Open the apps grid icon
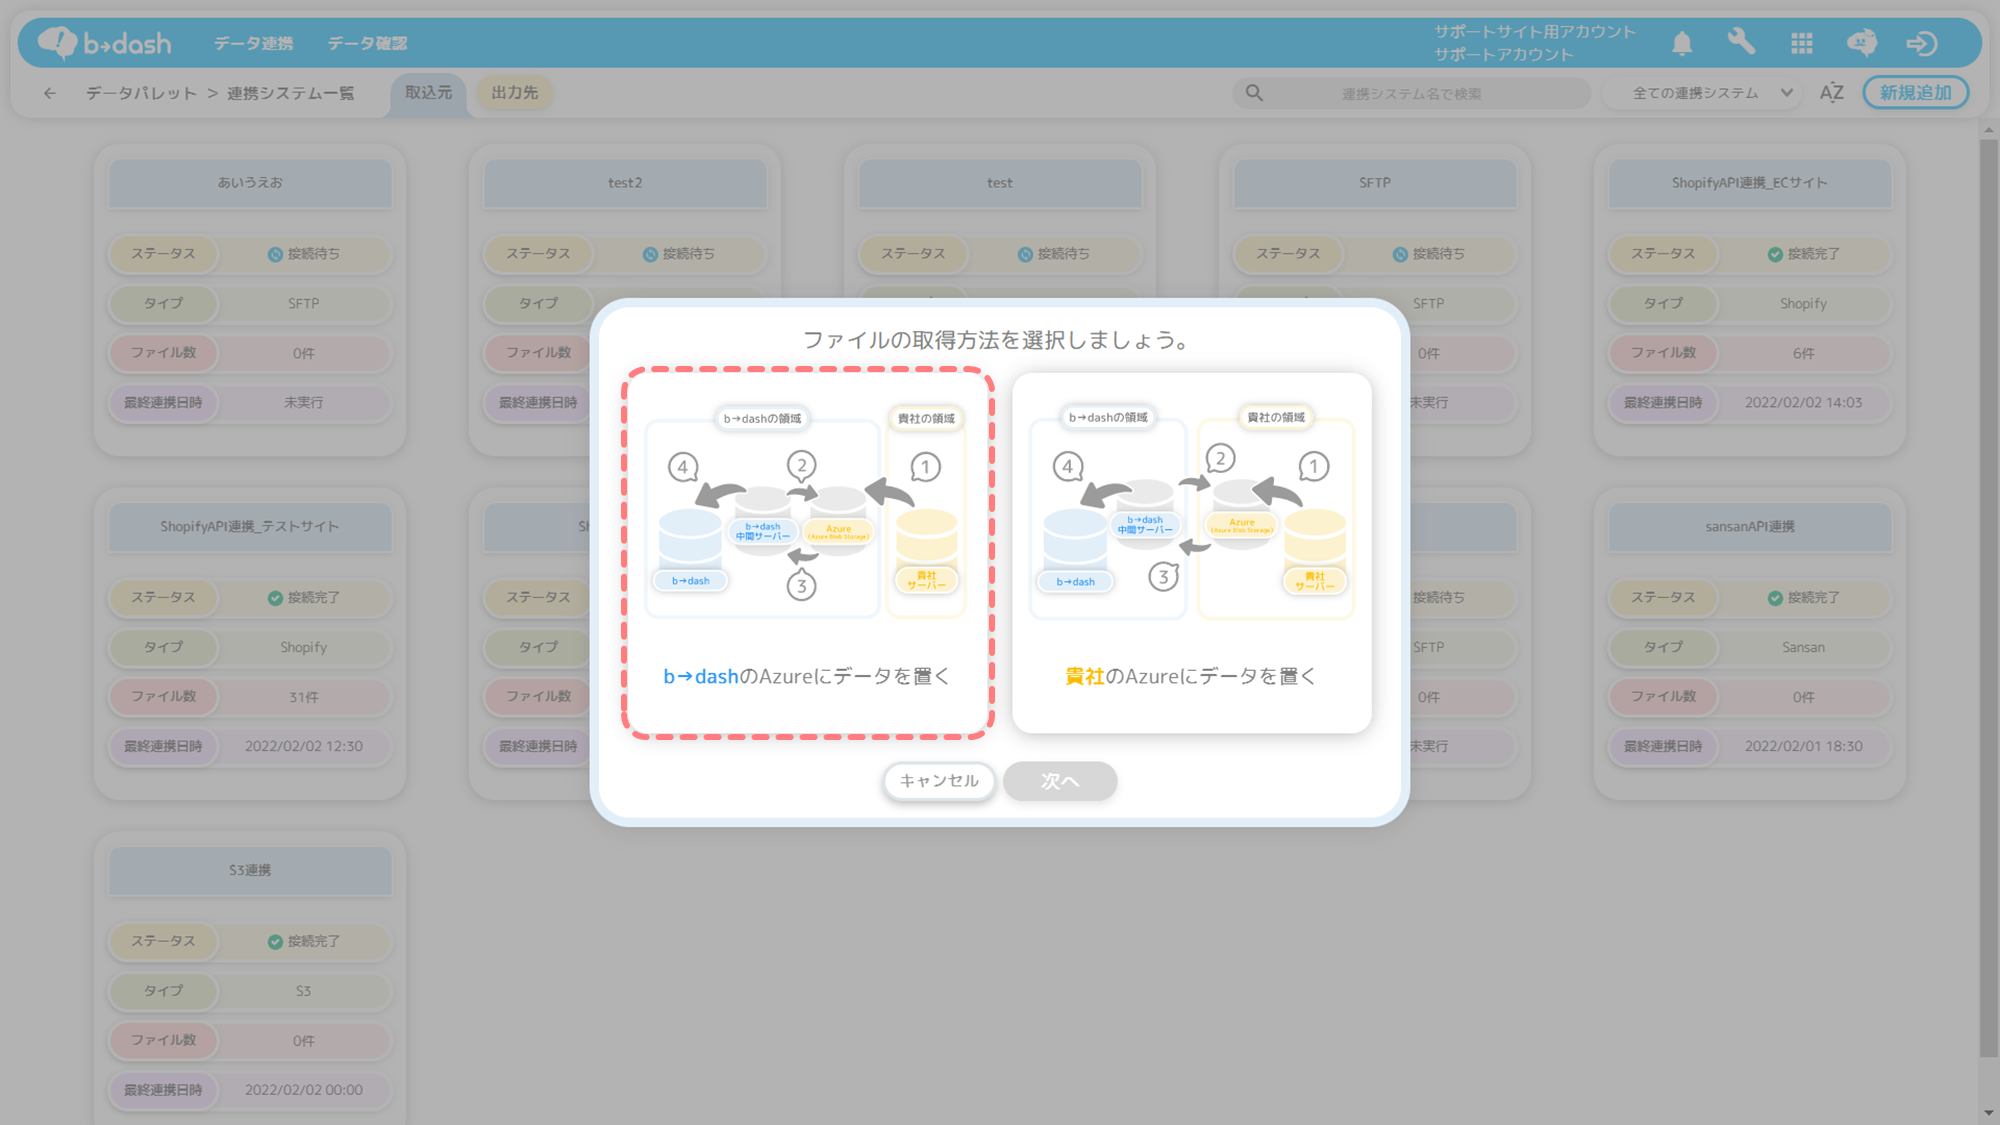 (x=1802, y=43)
